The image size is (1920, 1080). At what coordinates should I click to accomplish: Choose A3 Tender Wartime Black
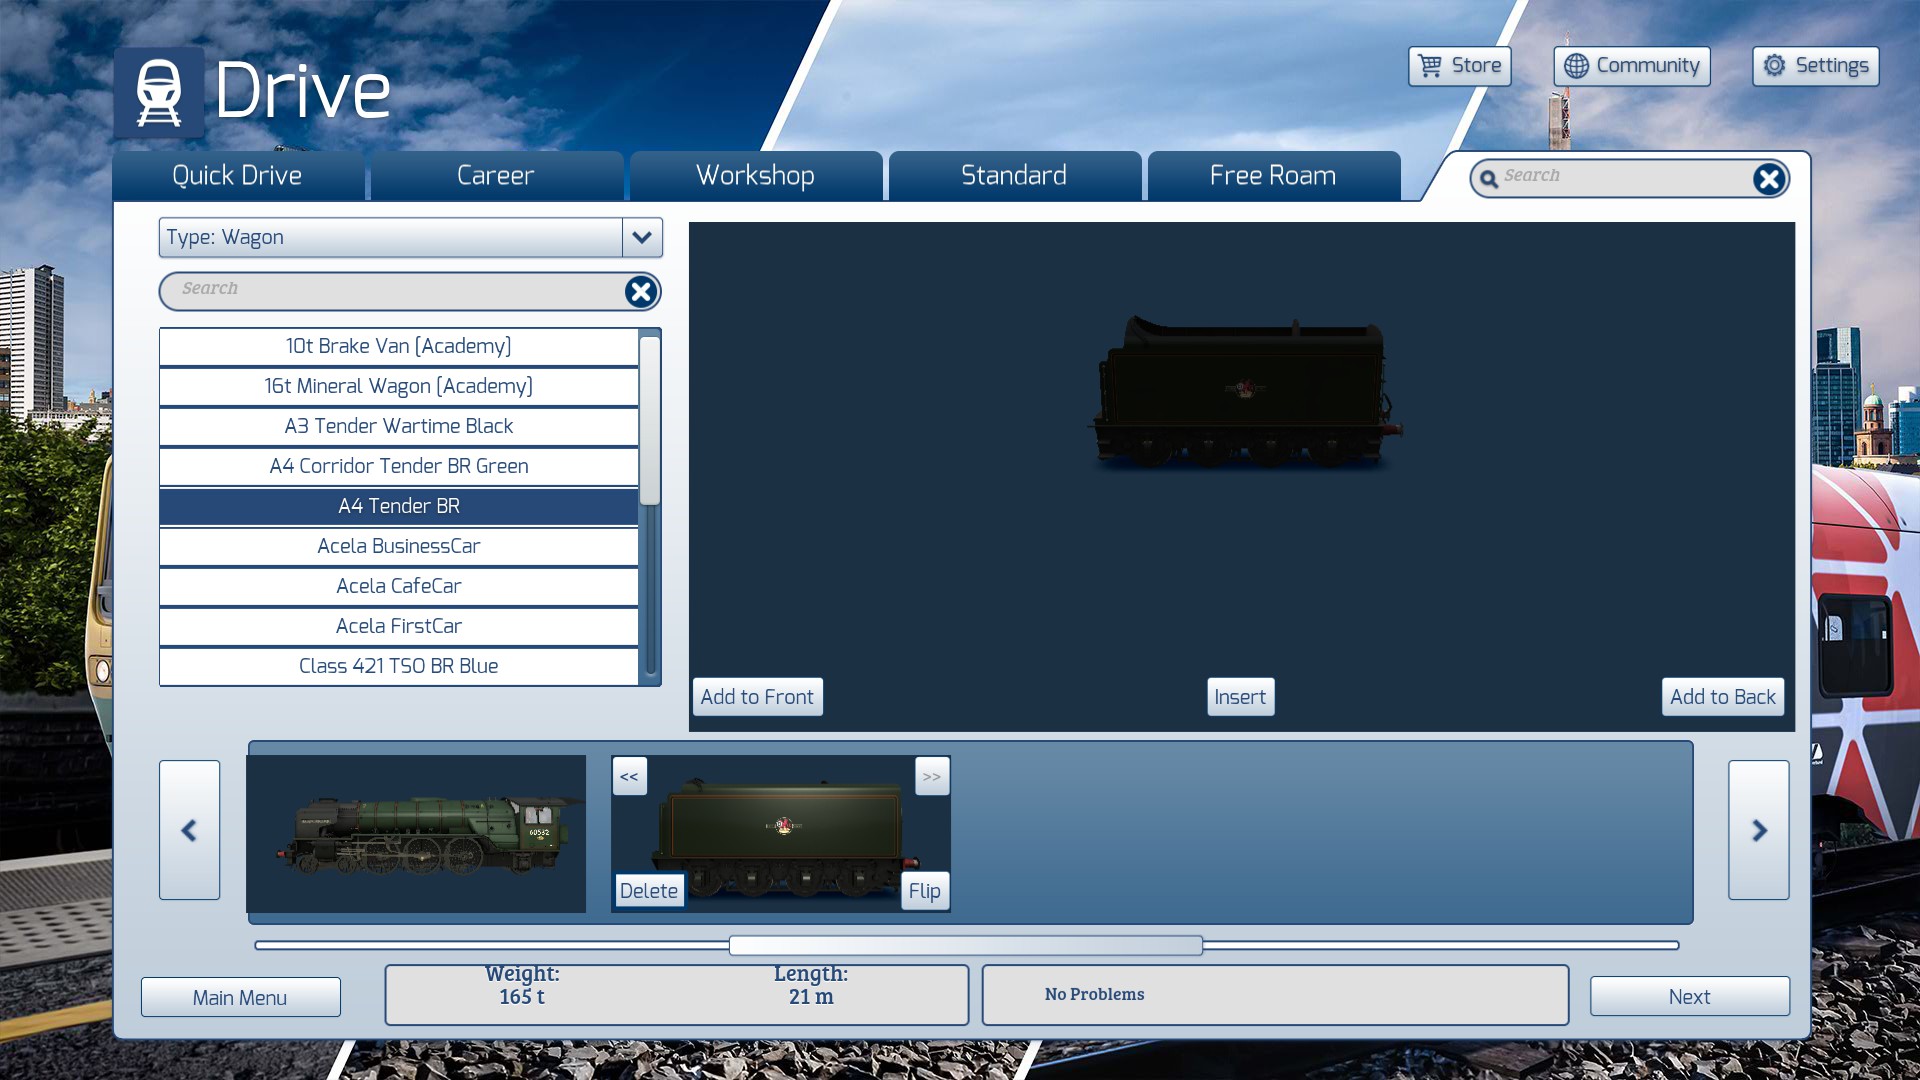(x=398, y=426)
